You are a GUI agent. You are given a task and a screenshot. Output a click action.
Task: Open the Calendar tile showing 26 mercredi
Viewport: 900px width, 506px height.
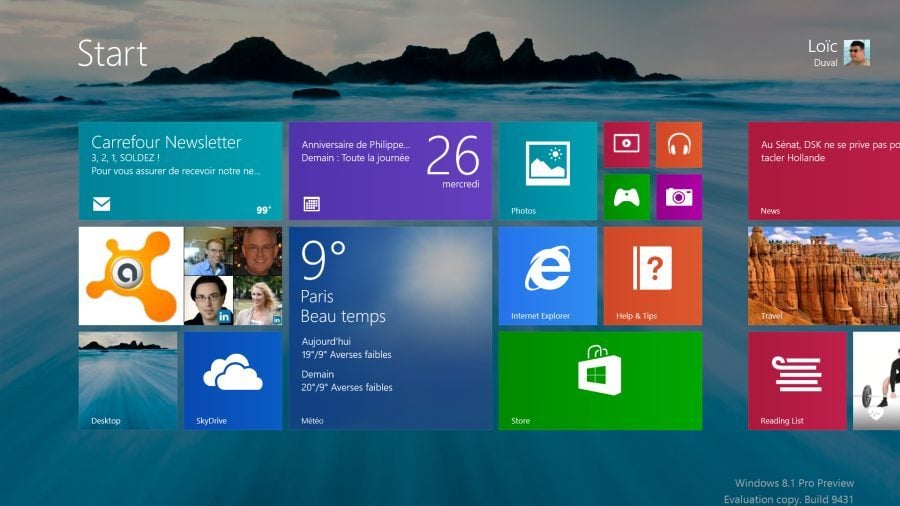[390, 170]
